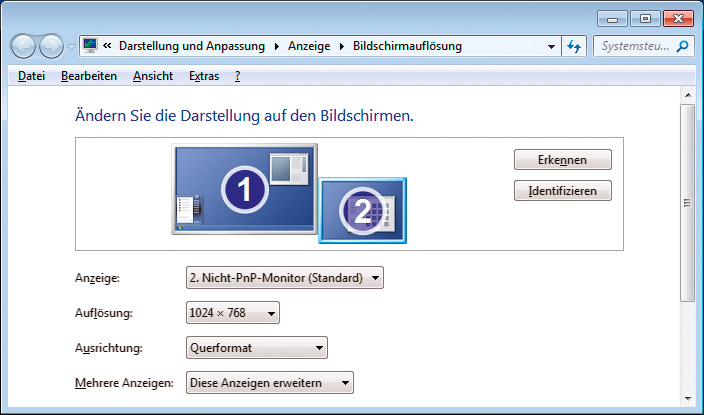Viewport: 704px width, 415px height.
Task: Click the refresh icon beside the address bar
Action: click(x=574, y=46)
